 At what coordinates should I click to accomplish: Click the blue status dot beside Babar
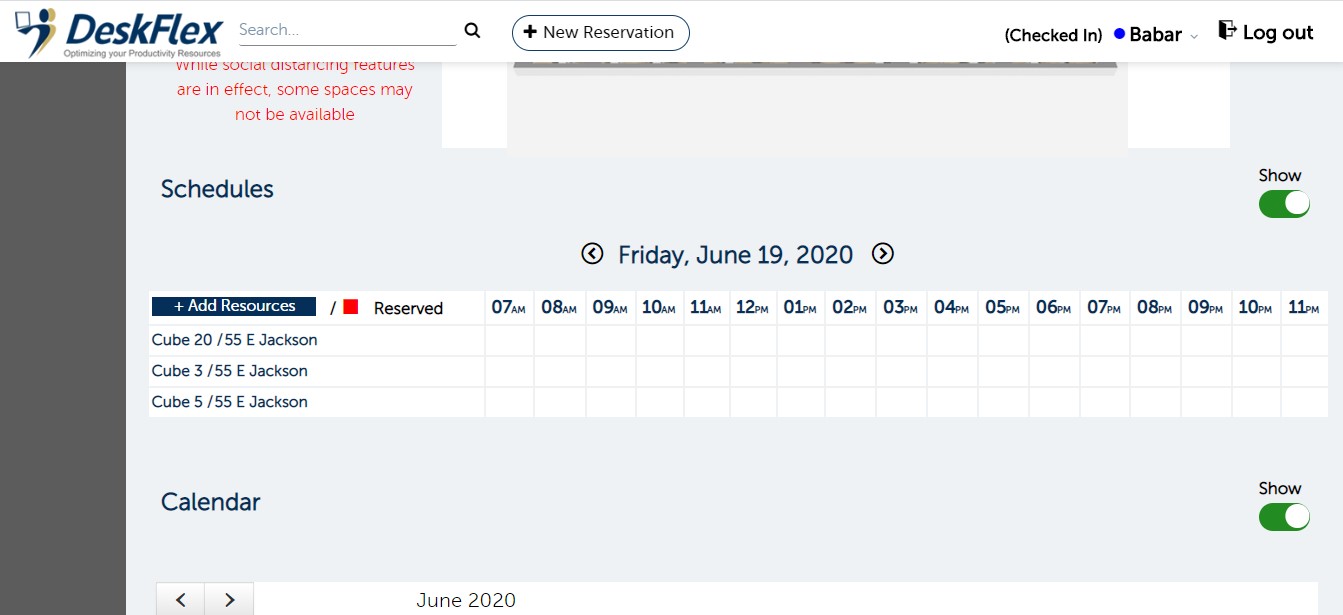click(1120, 35)
